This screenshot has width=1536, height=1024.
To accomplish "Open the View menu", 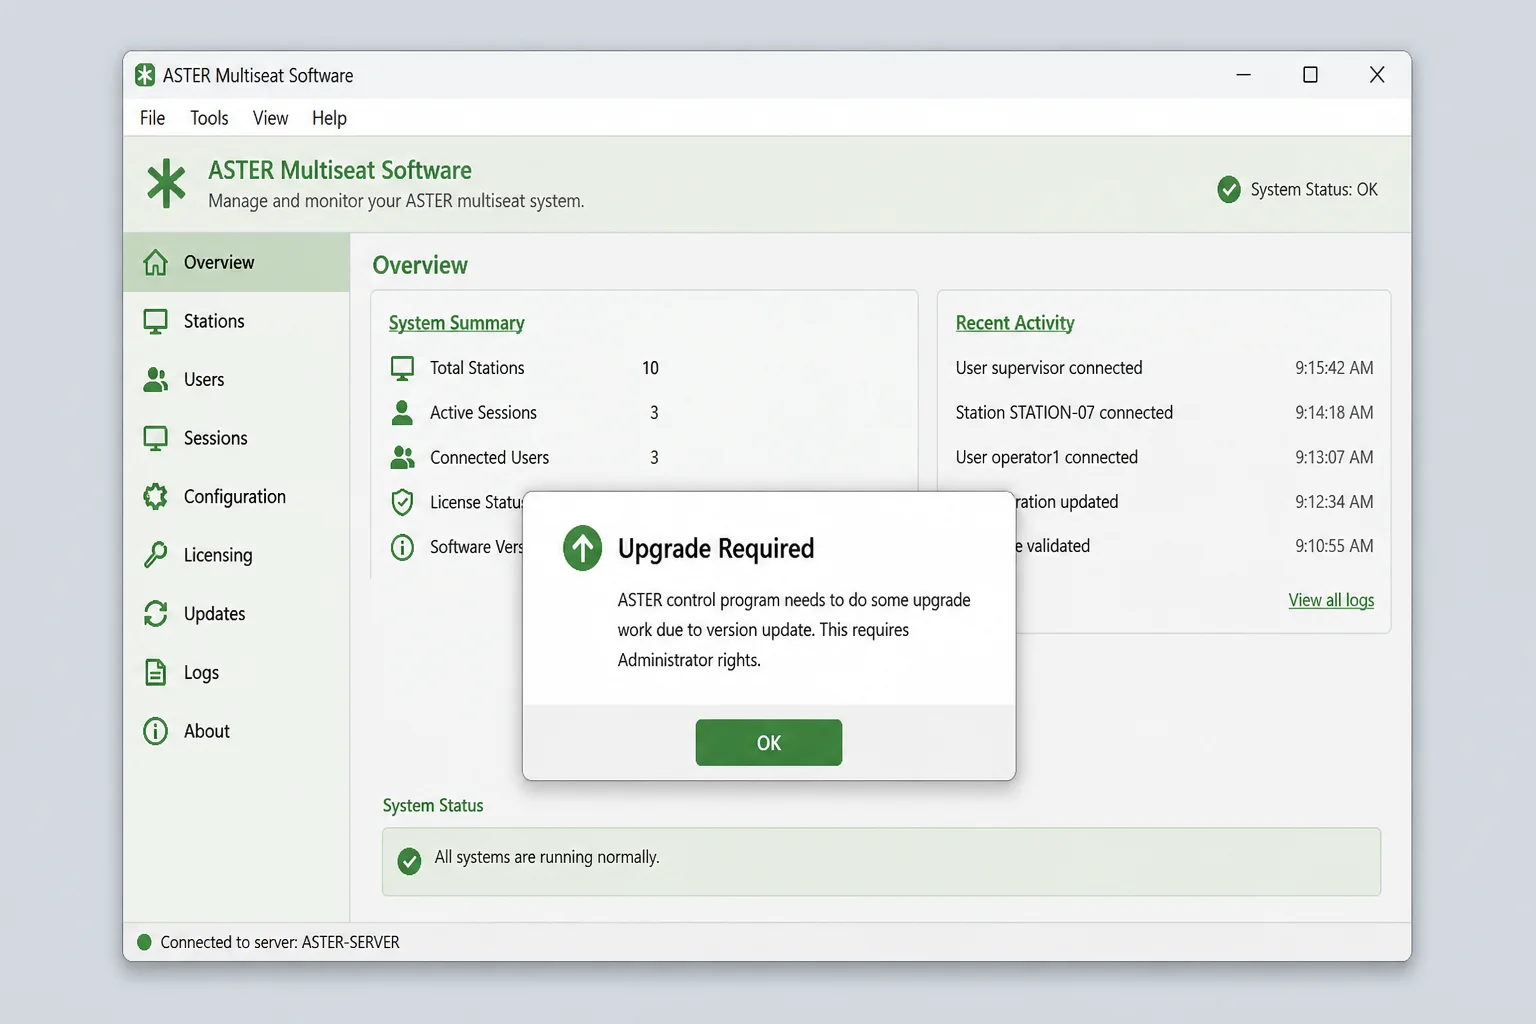I will [x=270, y=118].
